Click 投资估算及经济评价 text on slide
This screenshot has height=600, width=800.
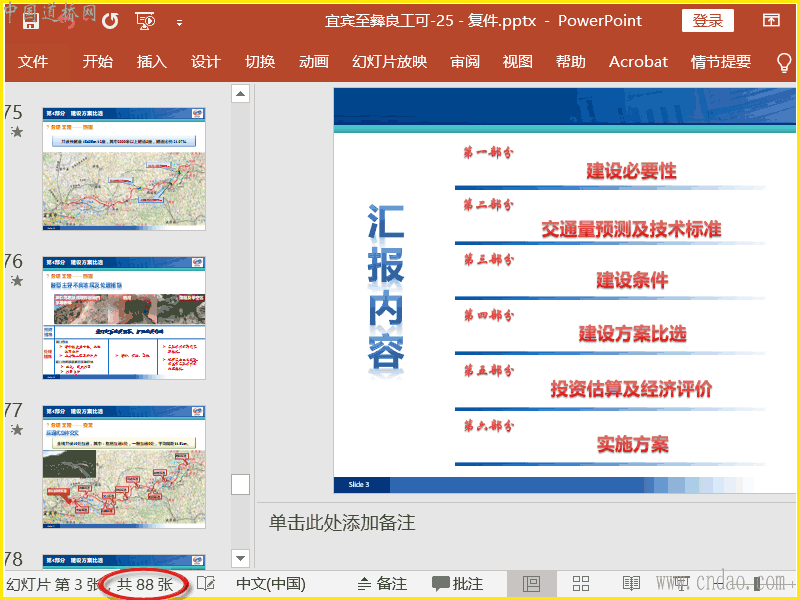(632, 389)
